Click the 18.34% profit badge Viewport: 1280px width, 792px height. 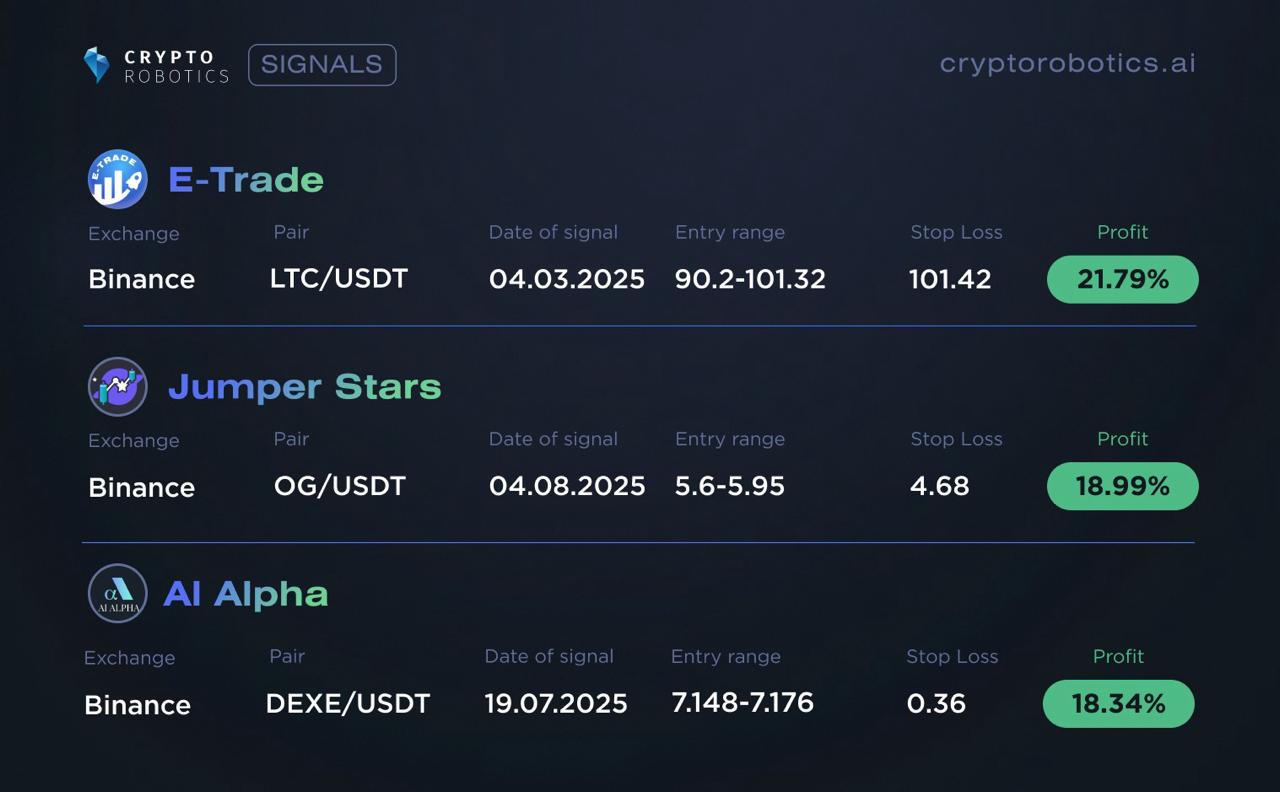(1119, 704)
